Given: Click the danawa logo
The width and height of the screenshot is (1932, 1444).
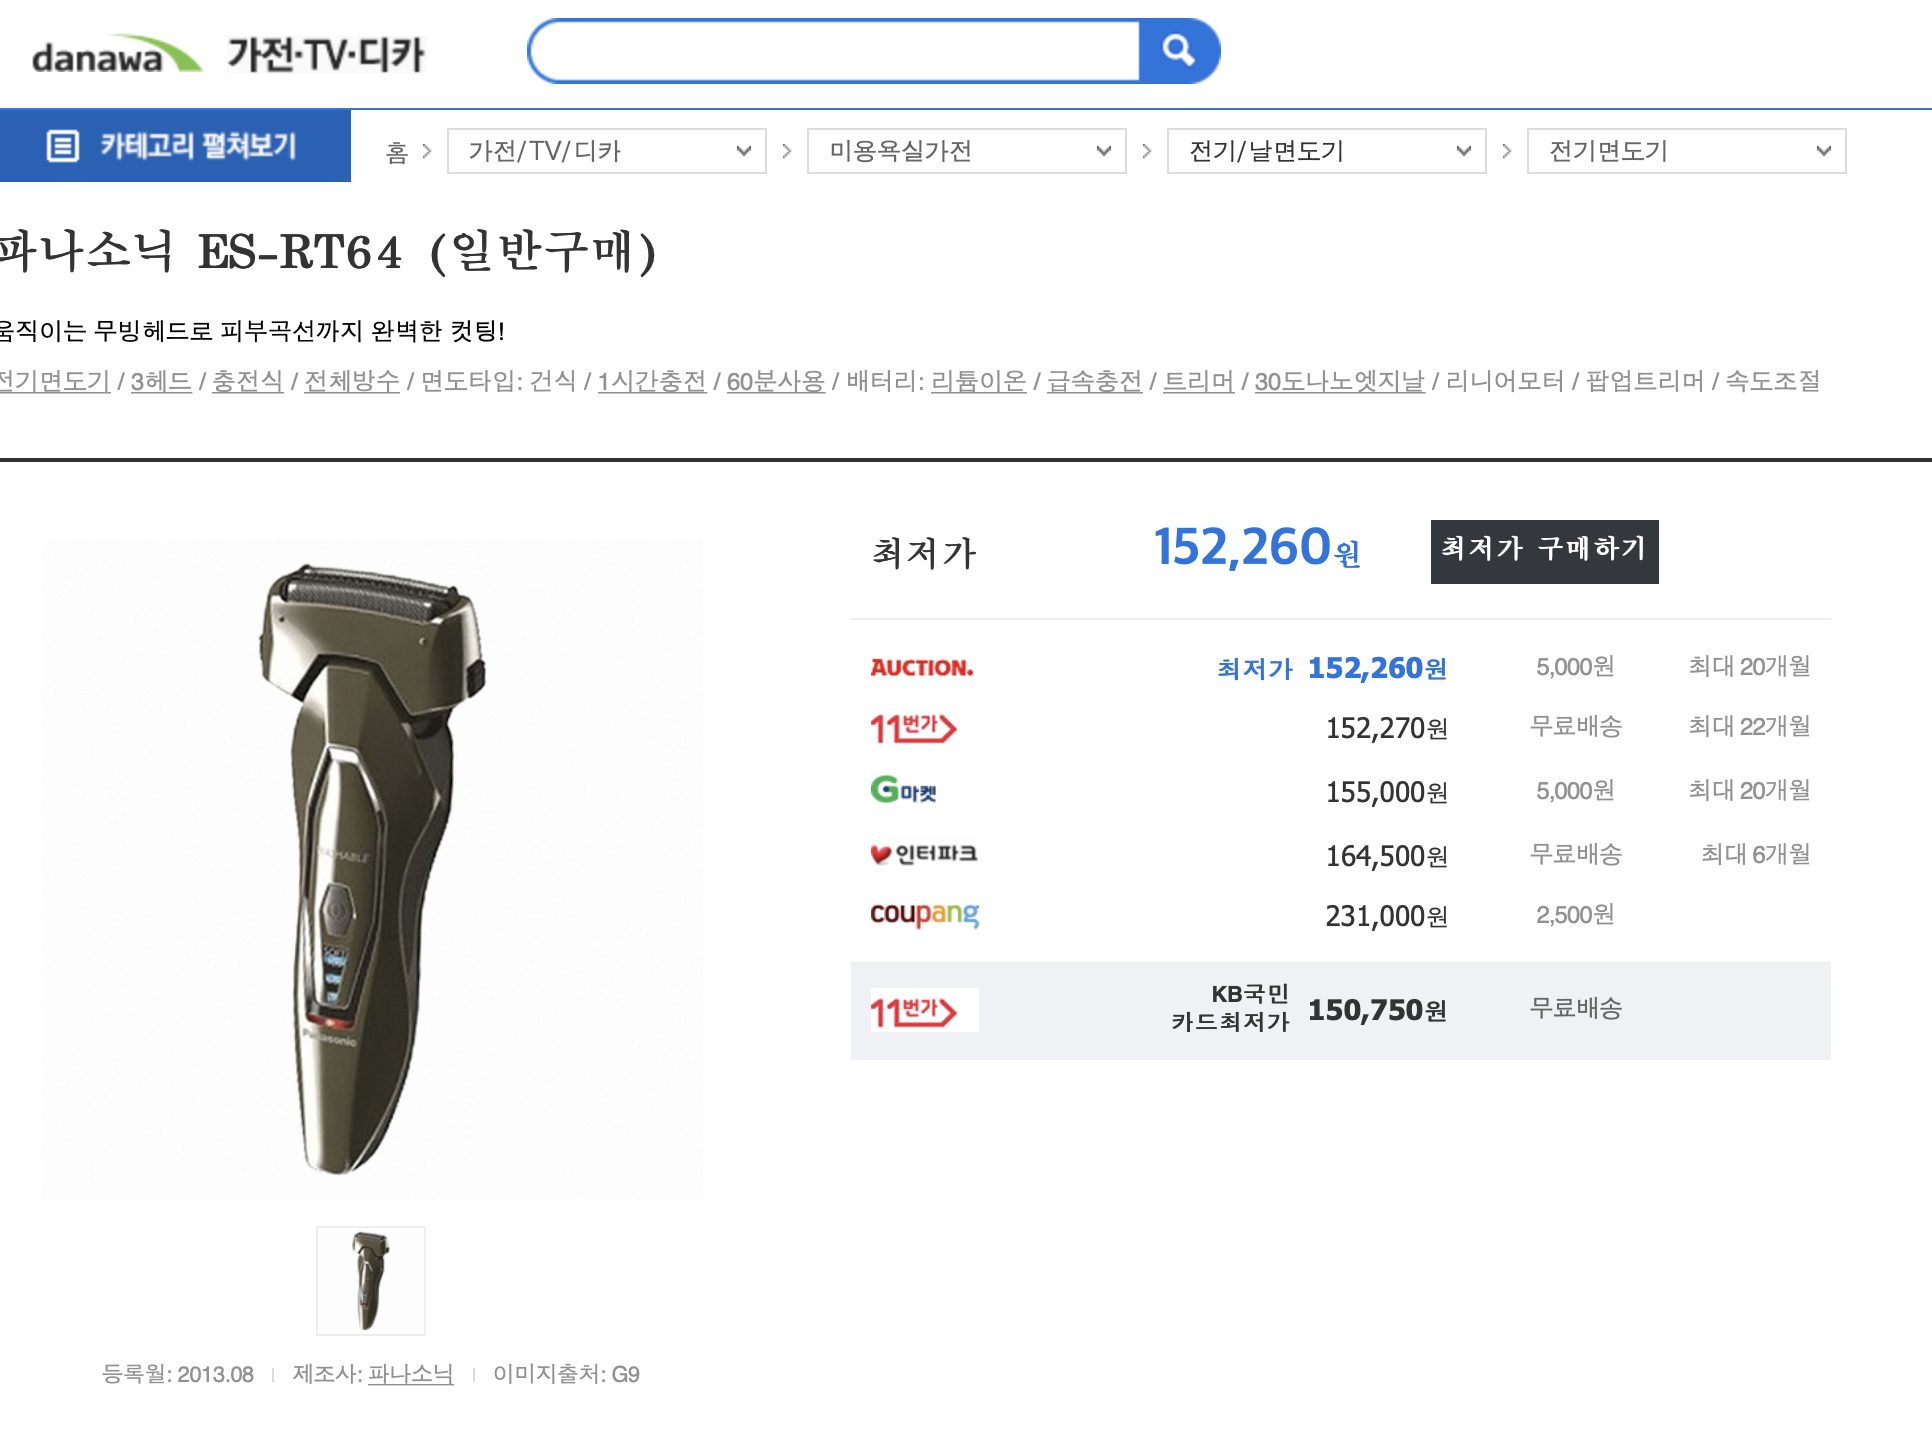Looking at the screenshot, I should [x=115, y=55].
